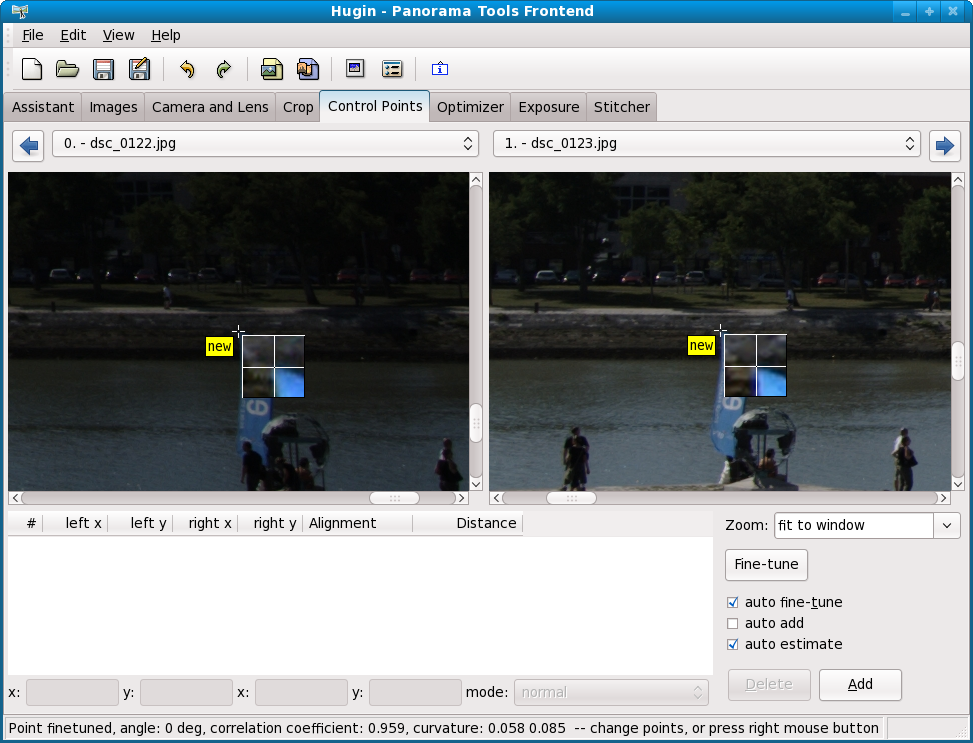Open the Edit menu
The height and width of the screenshot is (743, 973).
73,35
